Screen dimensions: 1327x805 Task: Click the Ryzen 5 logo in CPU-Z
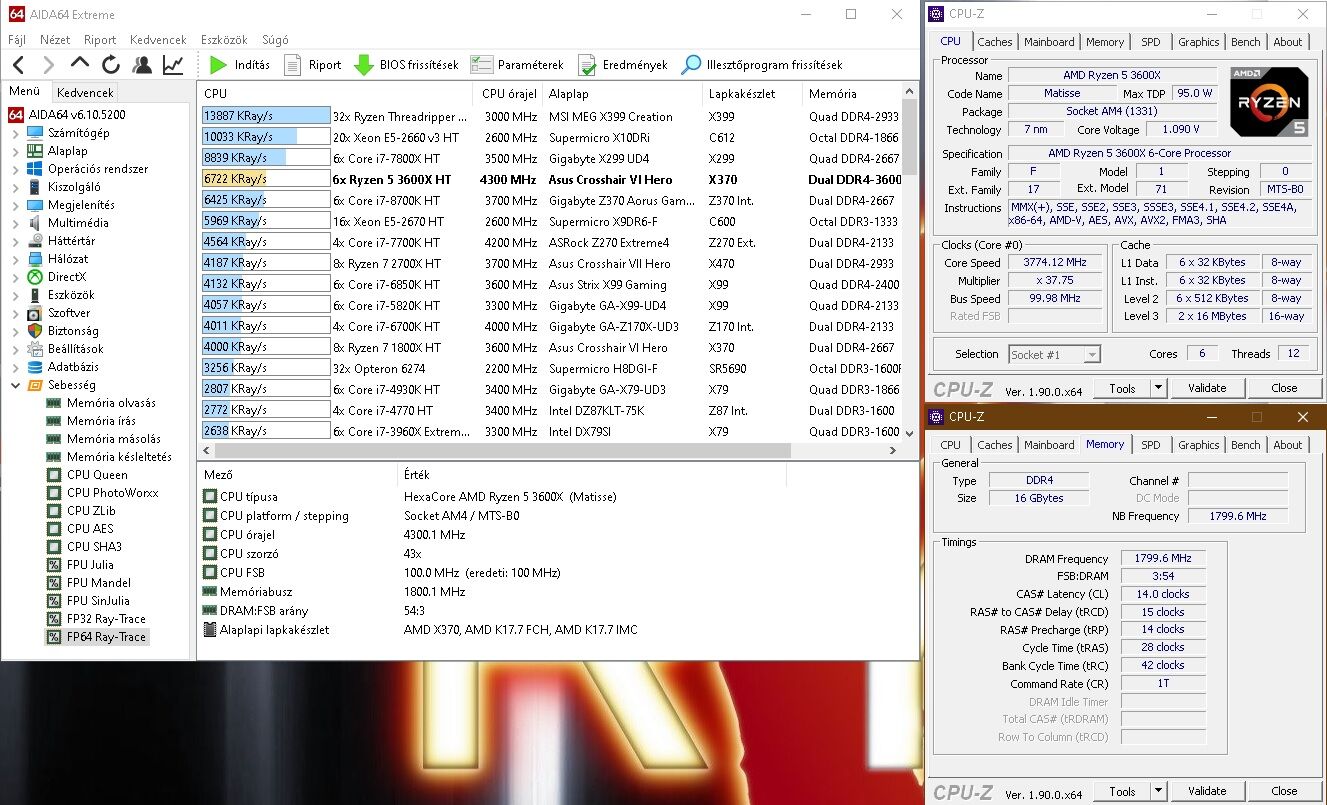pos(1269,102)
